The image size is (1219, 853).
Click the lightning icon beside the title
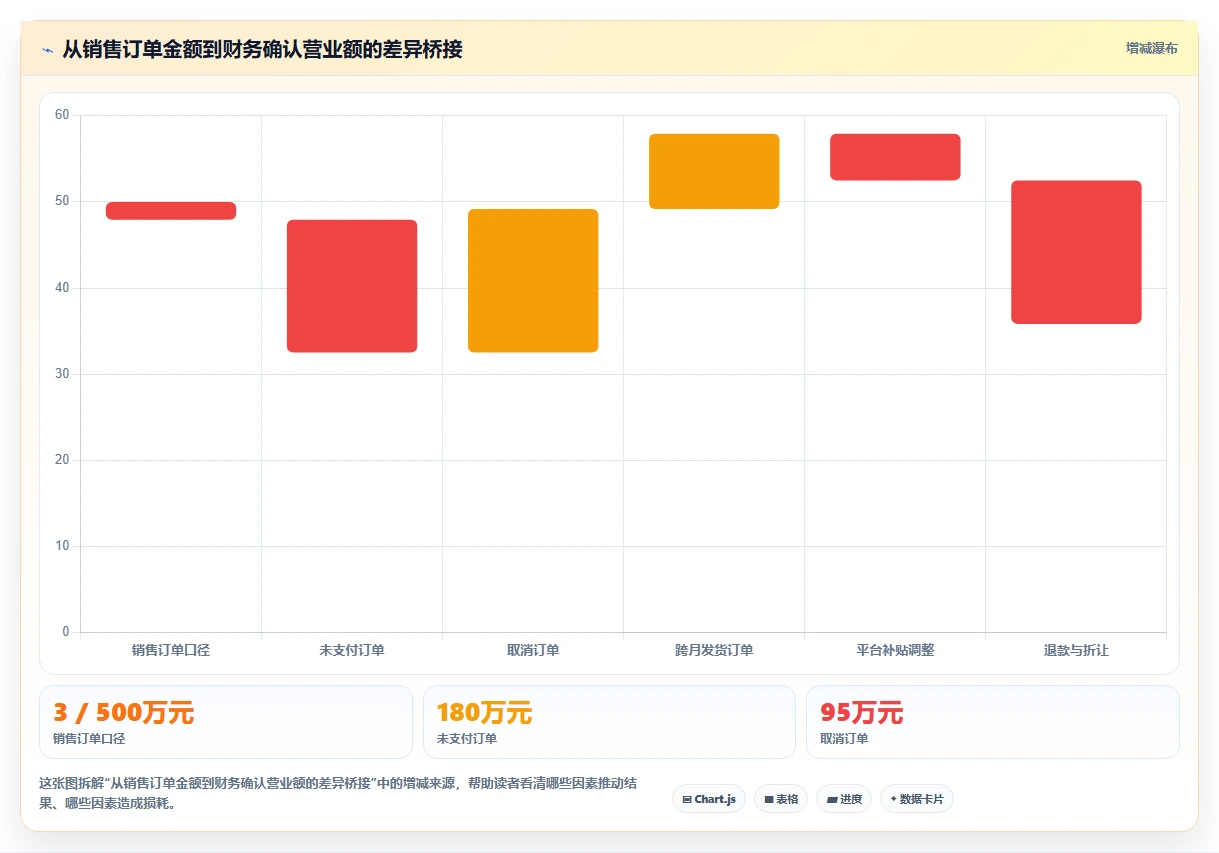pos(47,49)
